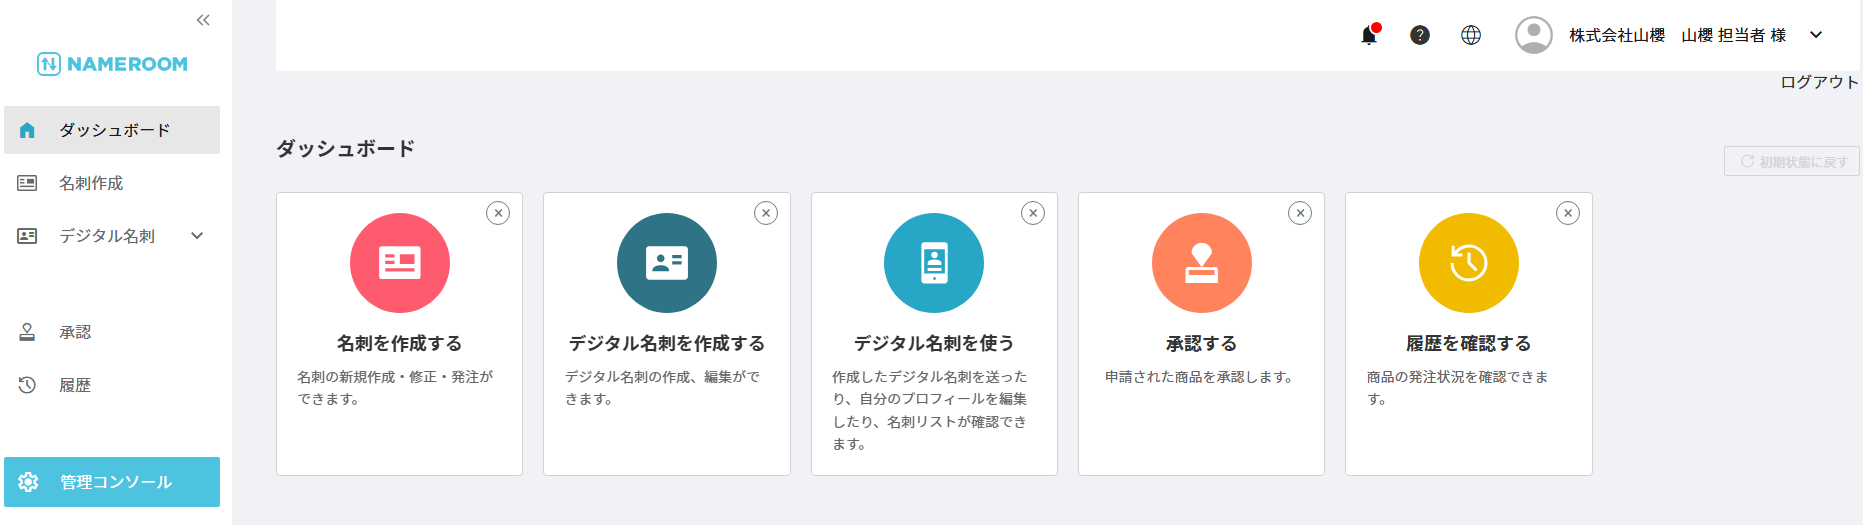
Task: Click the NAMEROOM logo
Action: [112, 64]
